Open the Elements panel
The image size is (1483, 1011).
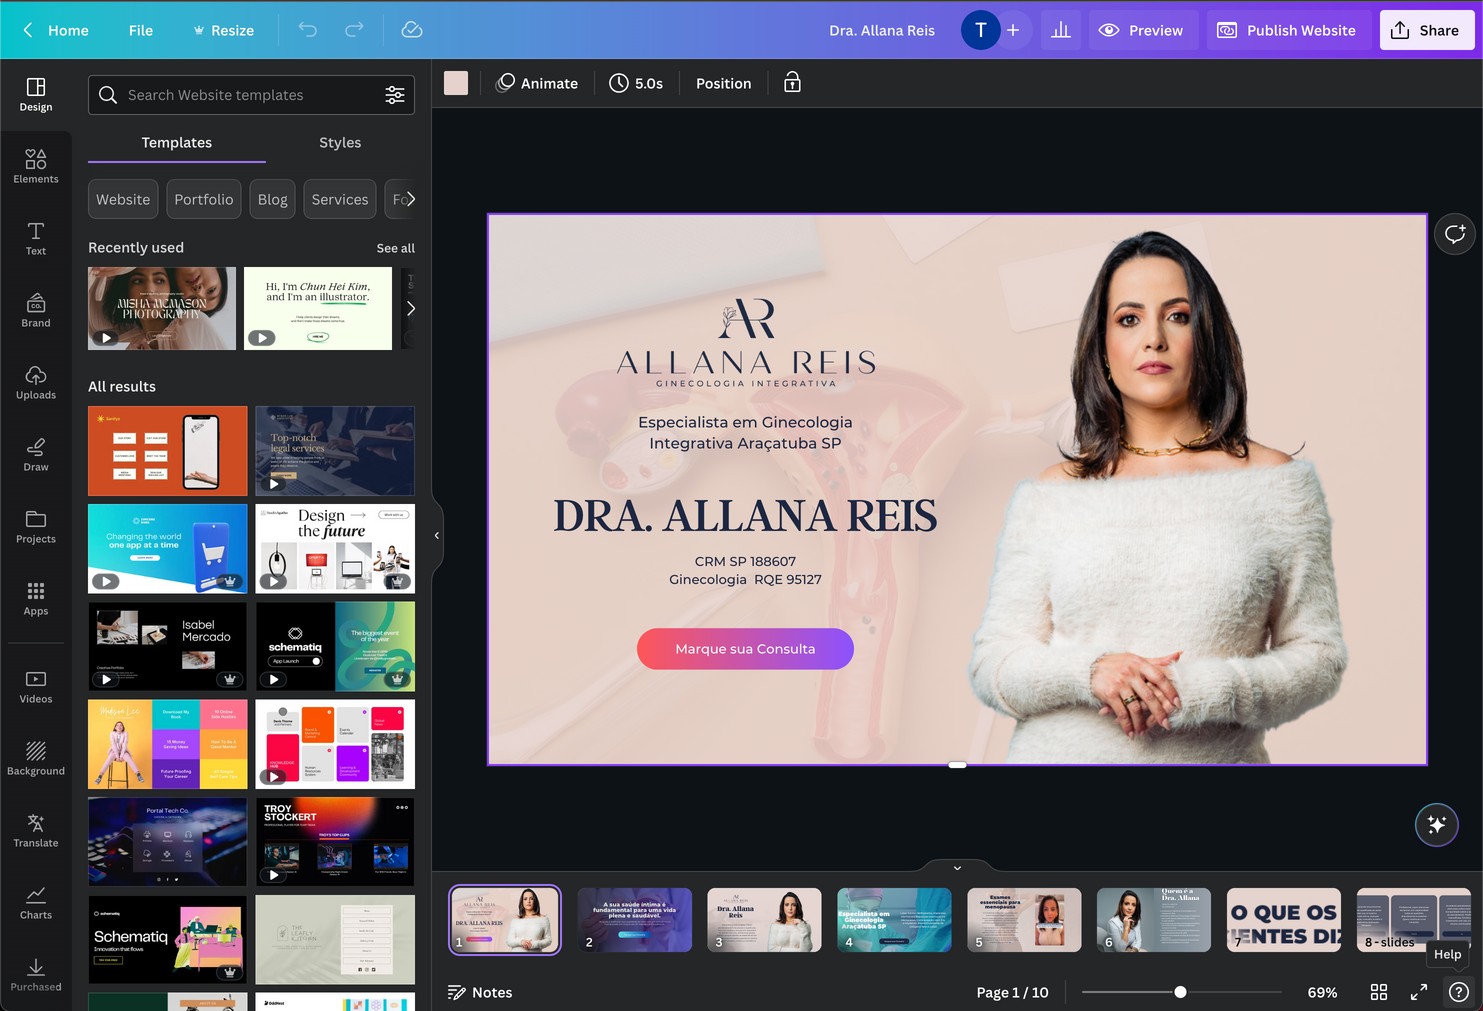pos(36,164)
